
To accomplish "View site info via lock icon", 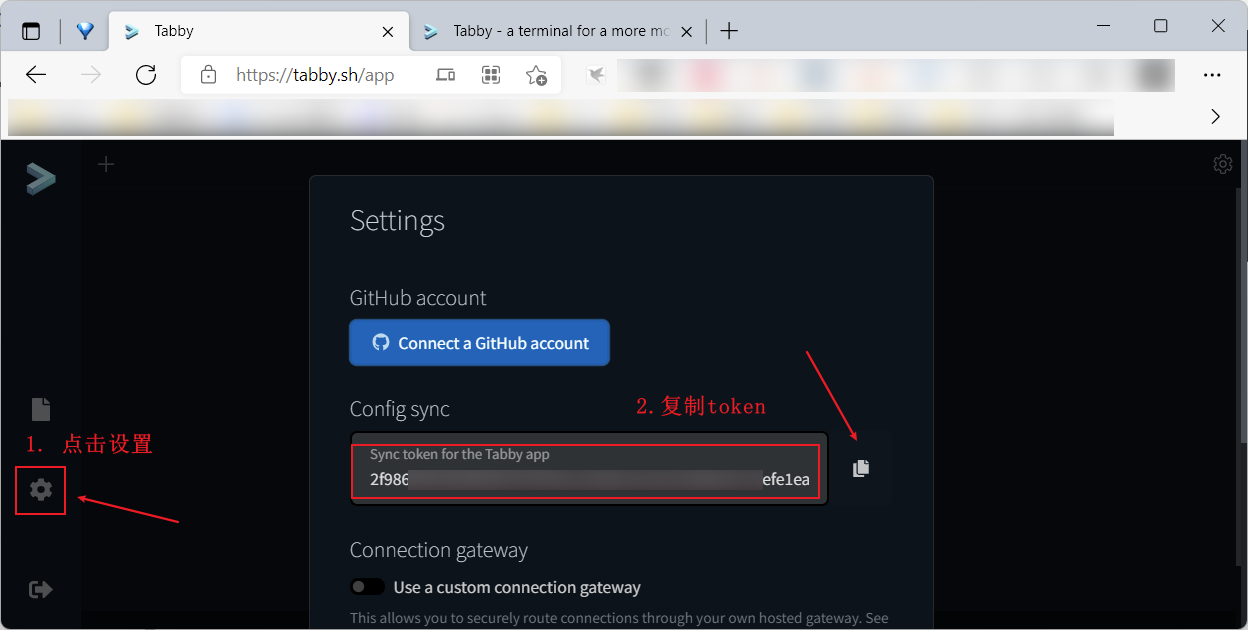I will (208, 75).
